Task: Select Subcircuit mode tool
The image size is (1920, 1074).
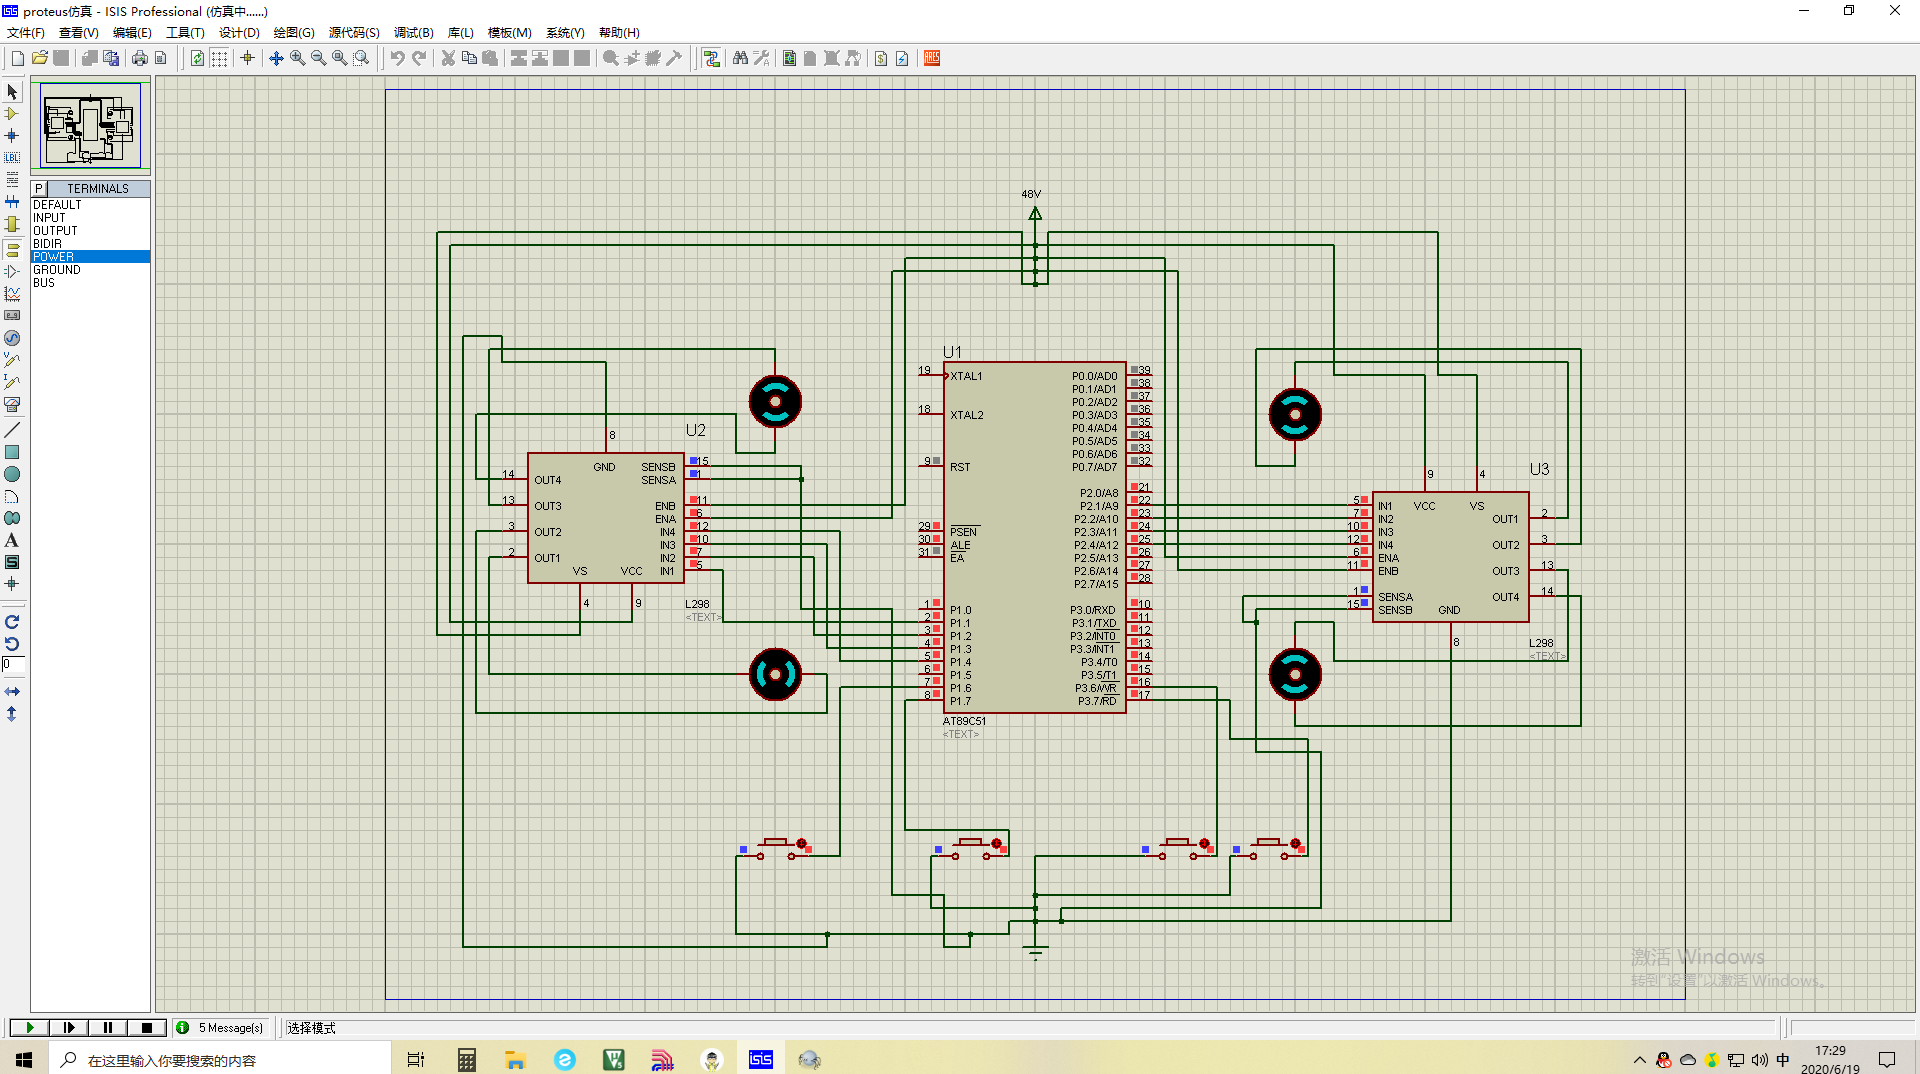Action: click(x=12, y=225)
